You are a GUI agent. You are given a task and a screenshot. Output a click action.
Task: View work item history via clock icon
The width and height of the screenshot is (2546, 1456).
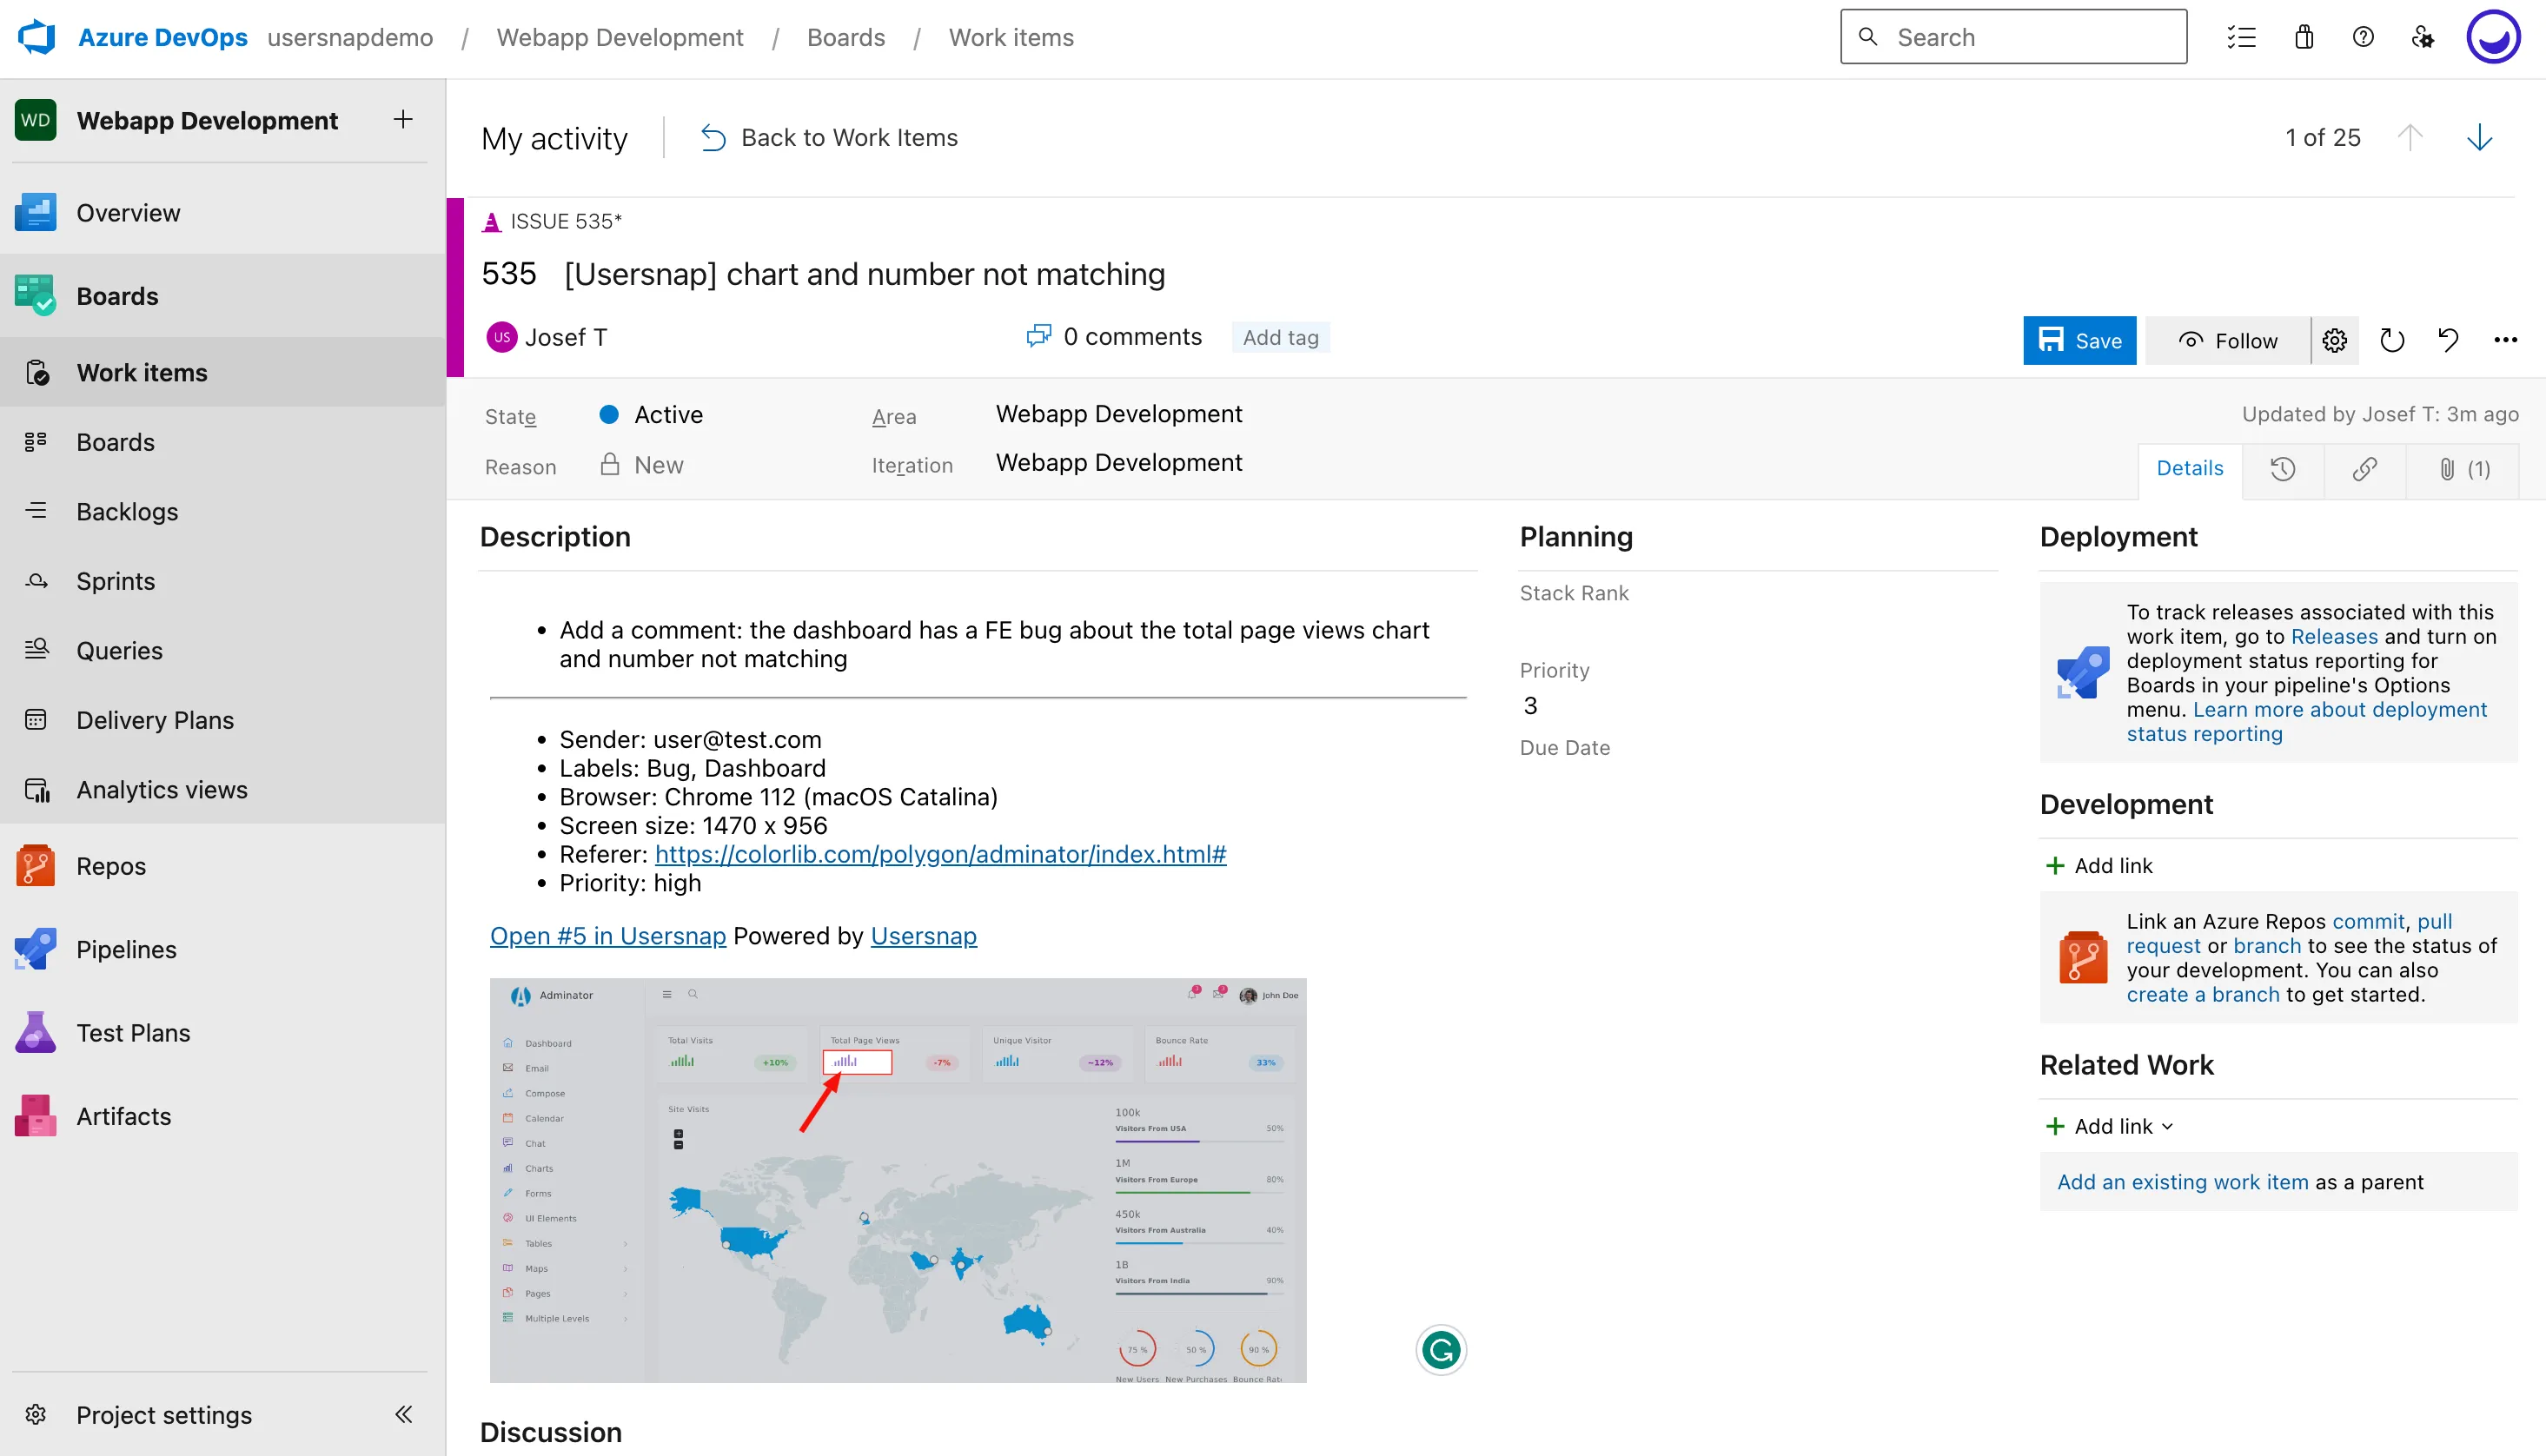2283,469
